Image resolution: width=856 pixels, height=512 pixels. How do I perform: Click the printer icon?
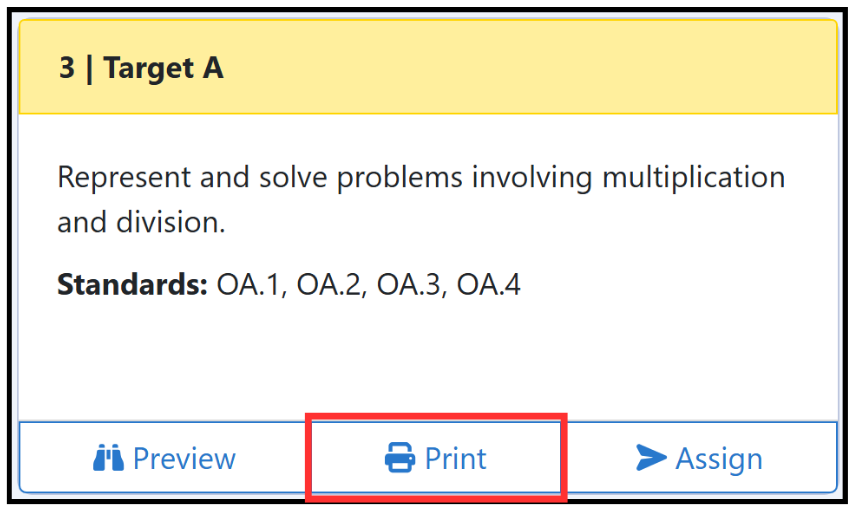click(400, 457)
